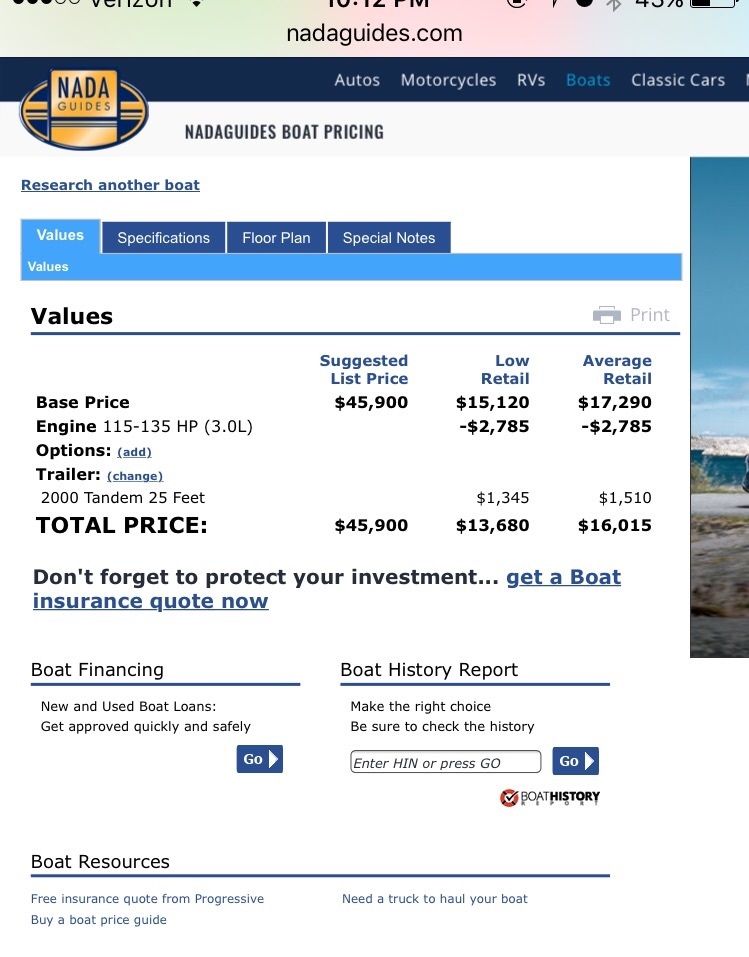Select the Values tab
The image size is (749, 957).
pyautogui.click(x=60, y=236)
